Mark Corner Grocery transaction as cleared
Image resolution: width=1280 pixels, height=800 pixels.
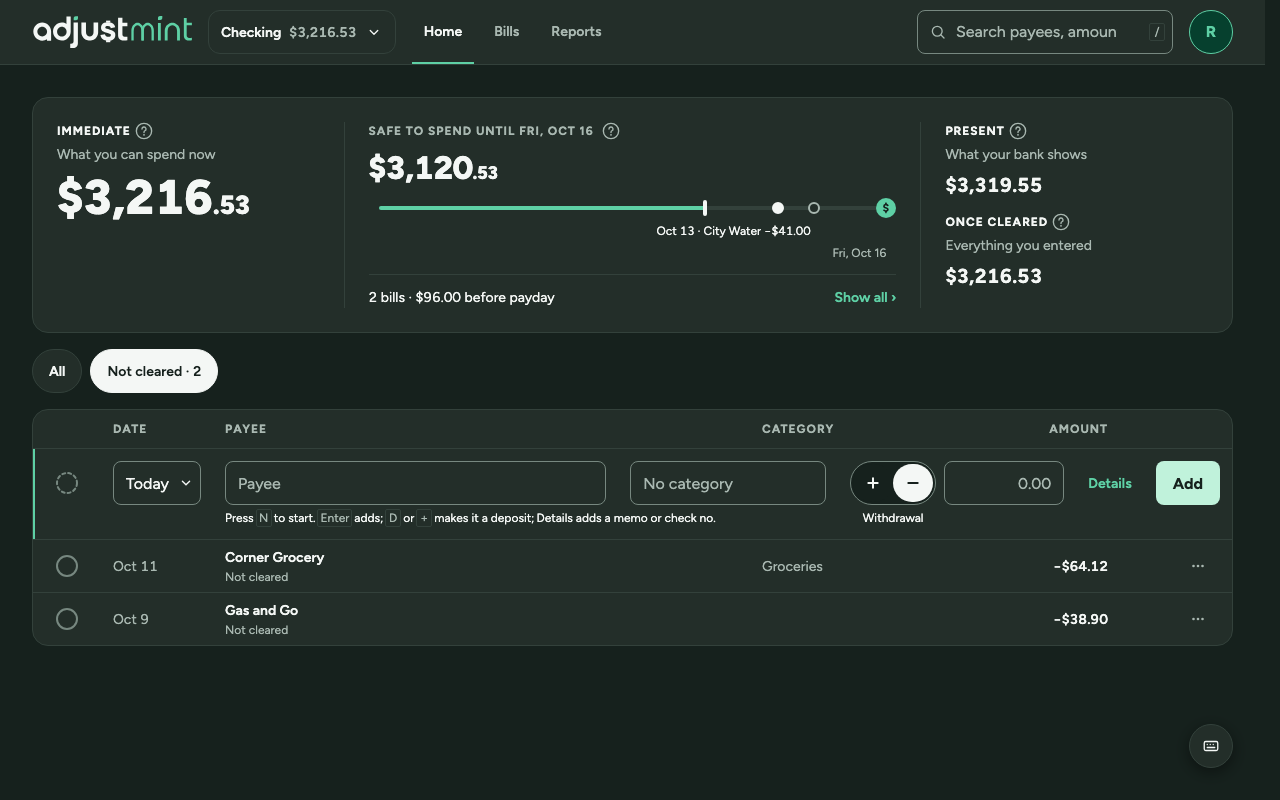(67, 566)
